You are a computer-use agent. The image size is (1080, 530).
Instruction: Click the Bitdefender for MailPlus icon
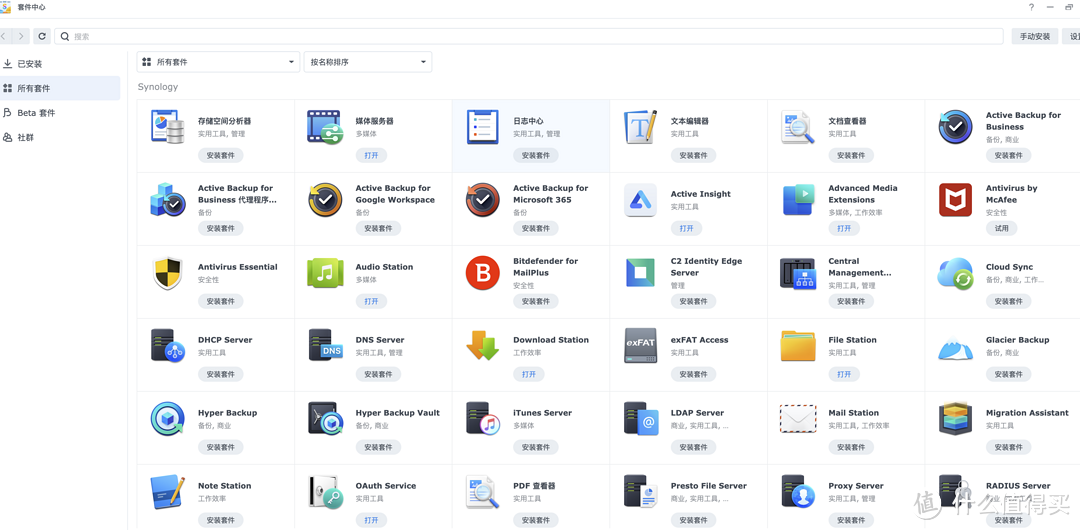click(x=482, y=273)
